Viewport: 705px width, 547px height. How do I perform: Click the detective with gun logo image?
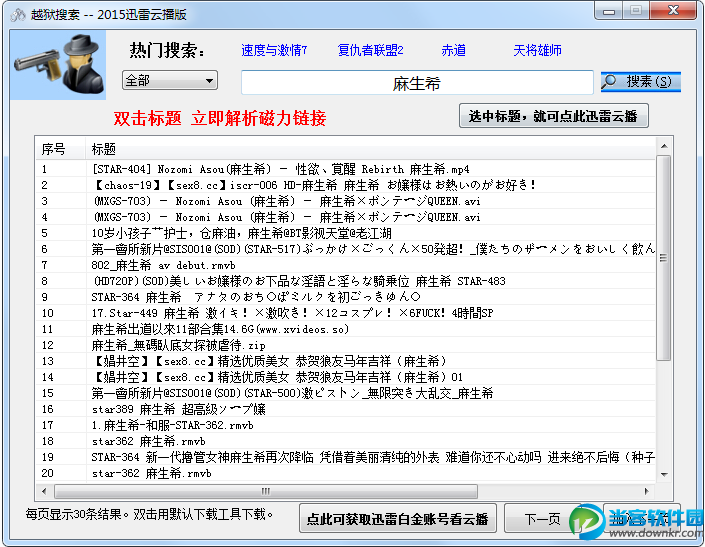click(58, 65)
